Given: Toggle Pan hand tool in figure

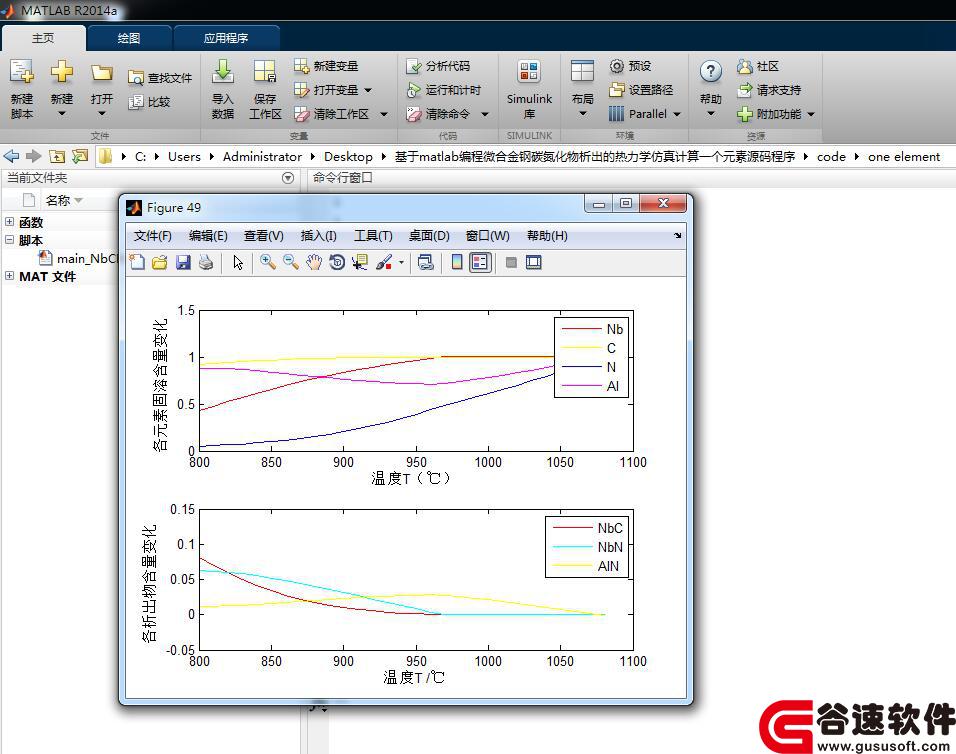Looking at the screenshot, I should [314, 263].
